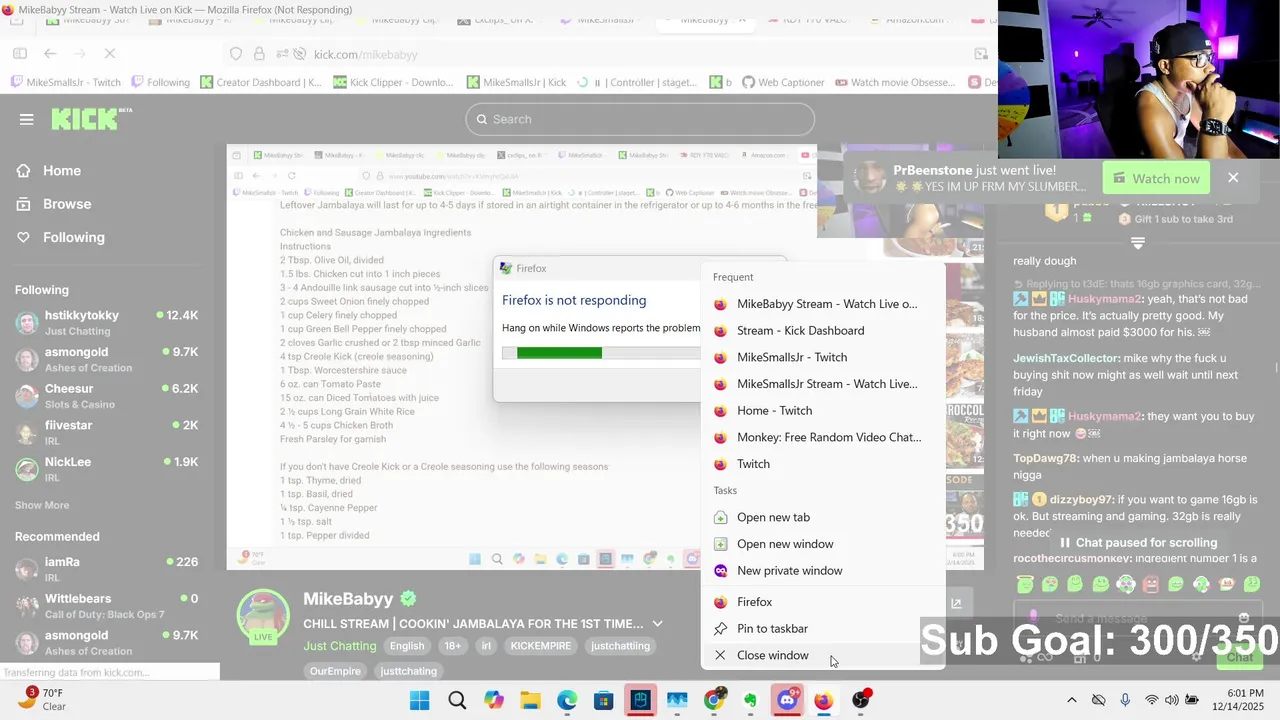Open the popout share icon by stream title
Viewport: 1280px width, 720px height.
(956, 603)
